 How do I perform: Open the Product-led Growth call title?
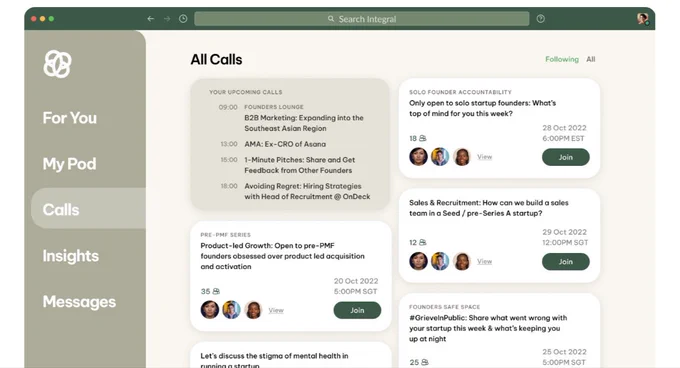282,256
